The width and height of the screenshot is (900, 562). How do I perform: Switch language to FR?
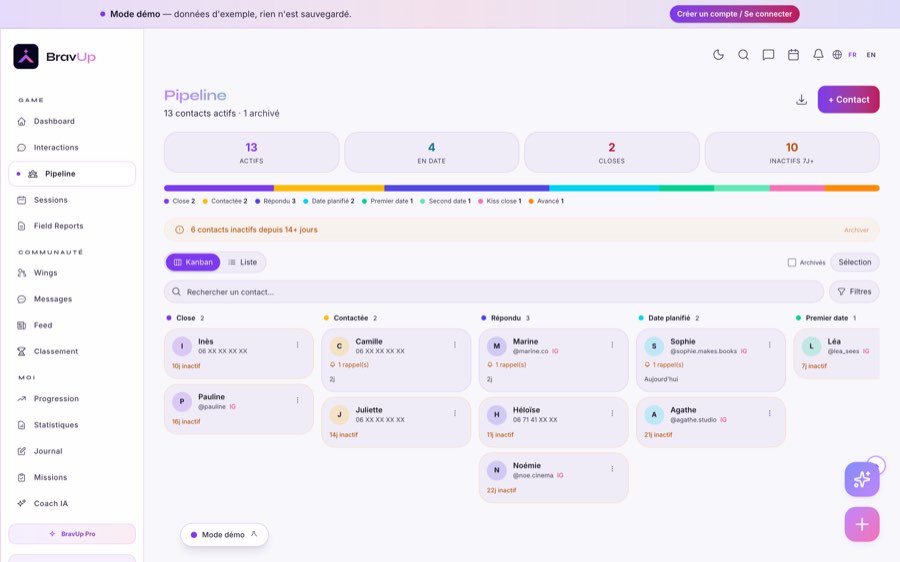[x=852, y=55]
